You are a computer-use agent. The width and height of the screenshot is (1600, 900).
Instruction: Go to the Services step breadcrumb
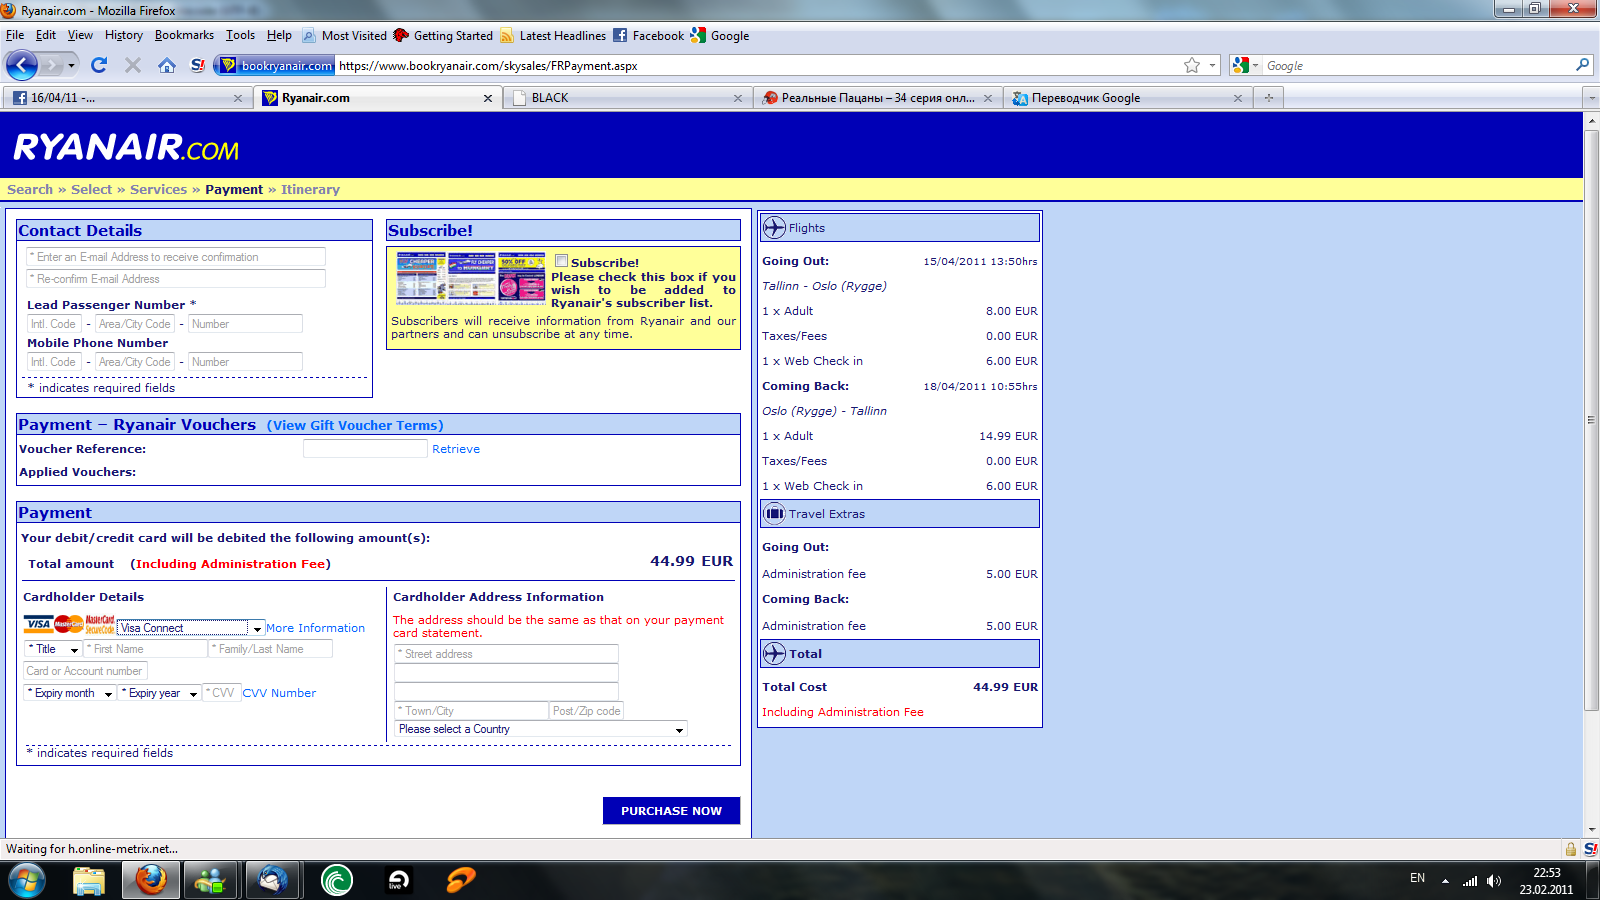tap(158, 189)
